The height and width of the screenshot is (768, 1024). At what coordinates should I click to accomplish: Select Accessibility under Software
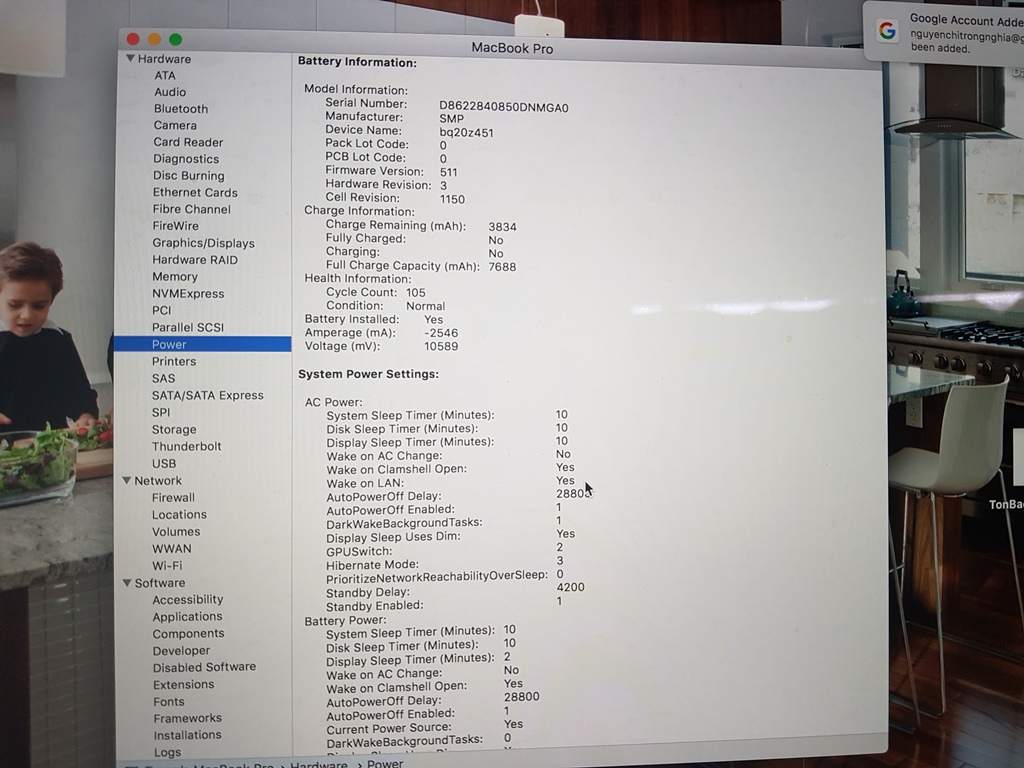[188, 600]
